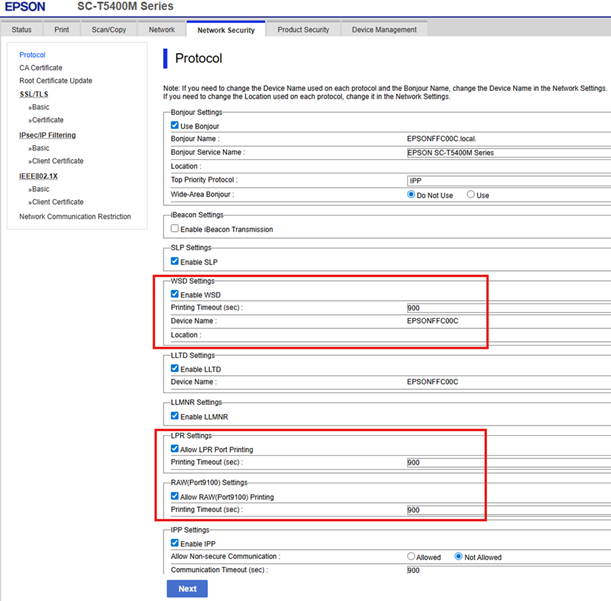Click LLTD Device Name value EPSONFFC00C

(x=433, y=382)
